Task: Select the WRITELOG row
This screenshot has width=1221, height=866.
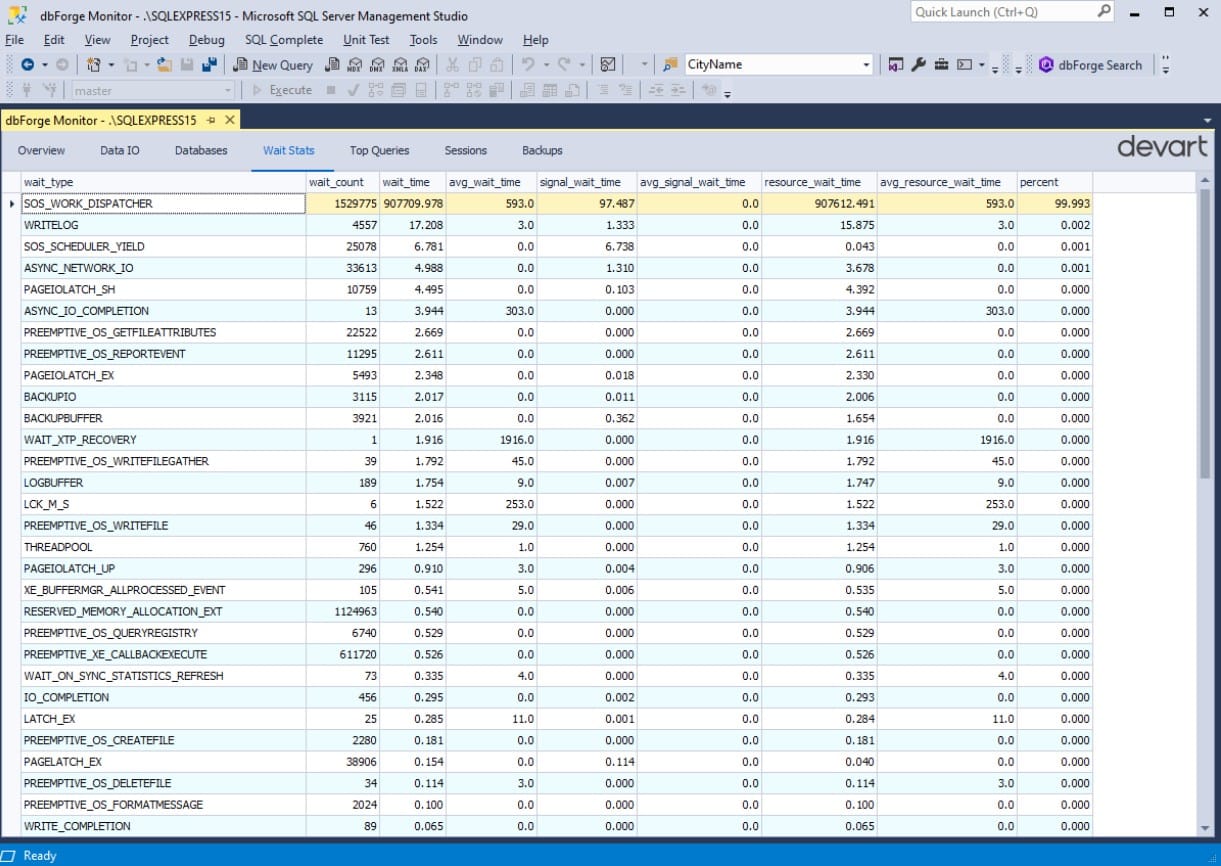Action: coord(556,225)
